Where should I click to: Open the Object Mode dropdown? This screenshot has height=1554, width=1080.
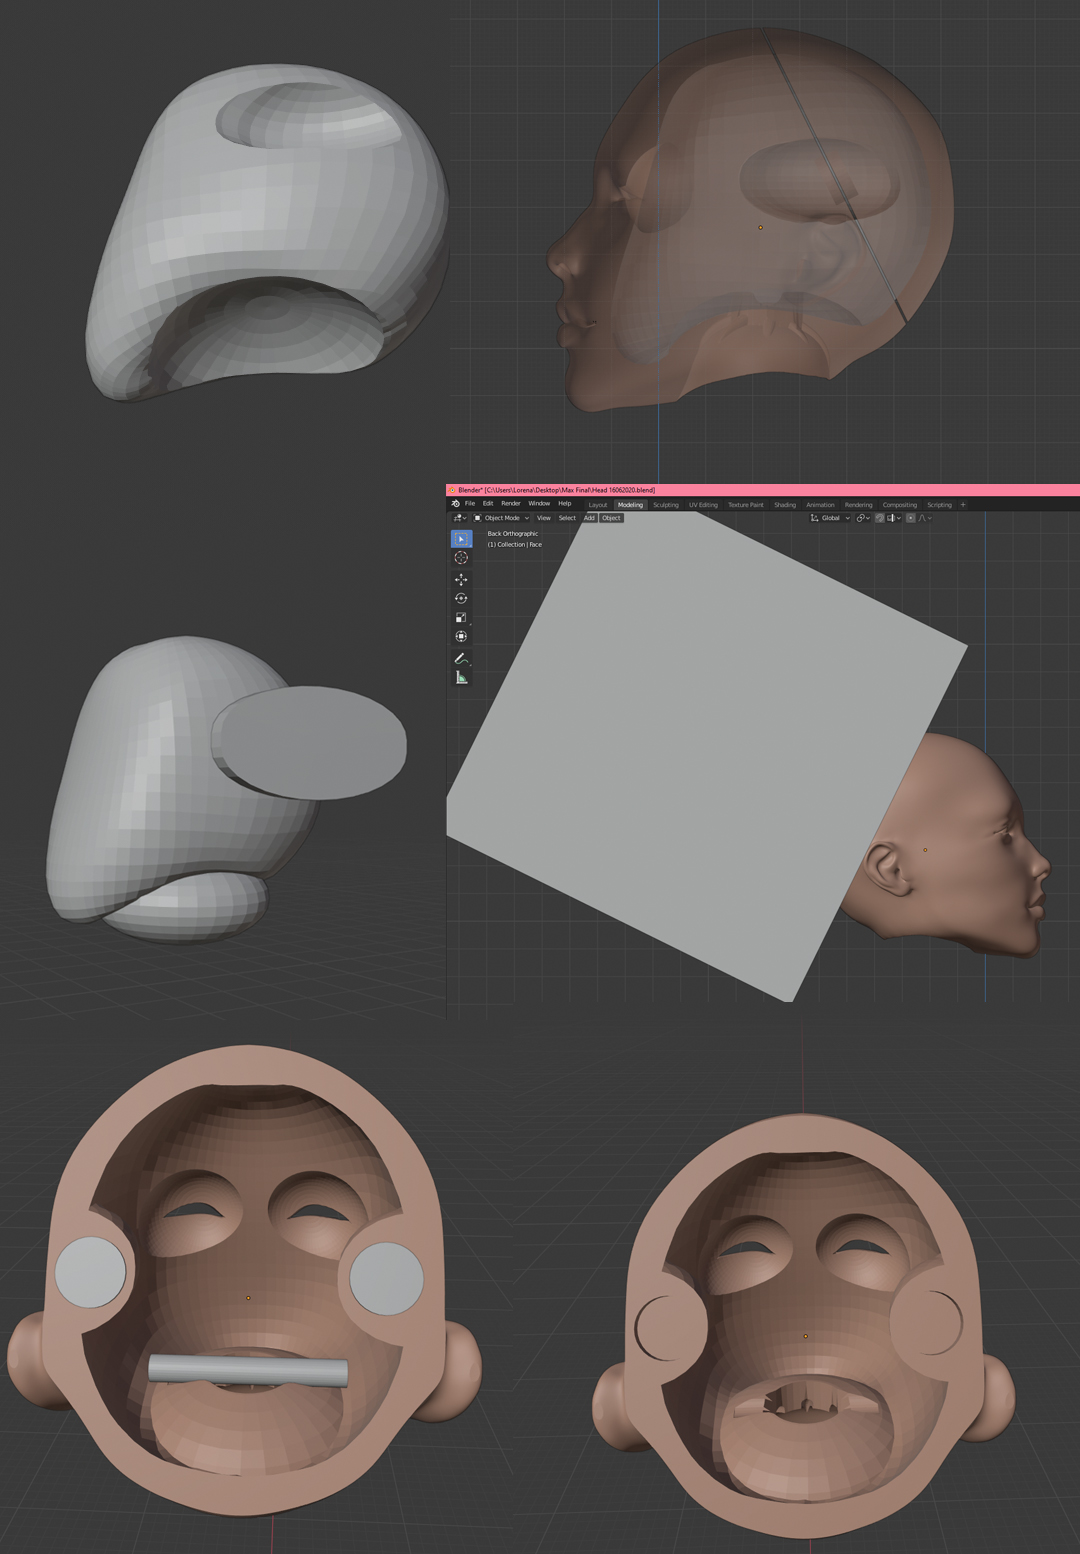click(x=501, y=518)
